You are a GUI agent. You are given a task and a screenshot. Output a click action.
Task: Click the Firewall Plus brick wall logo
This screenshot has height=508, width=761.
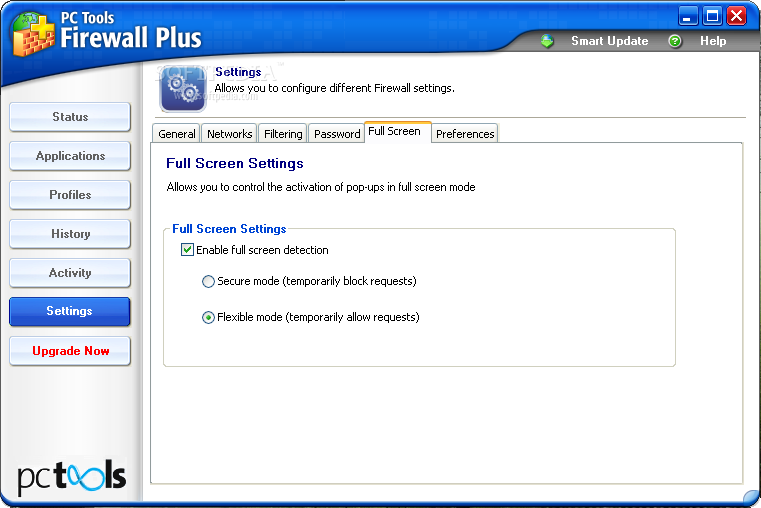click(33, 35)
